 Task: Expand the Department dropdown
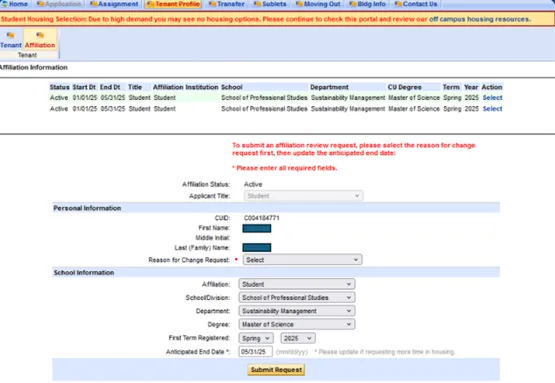[297, 311]
